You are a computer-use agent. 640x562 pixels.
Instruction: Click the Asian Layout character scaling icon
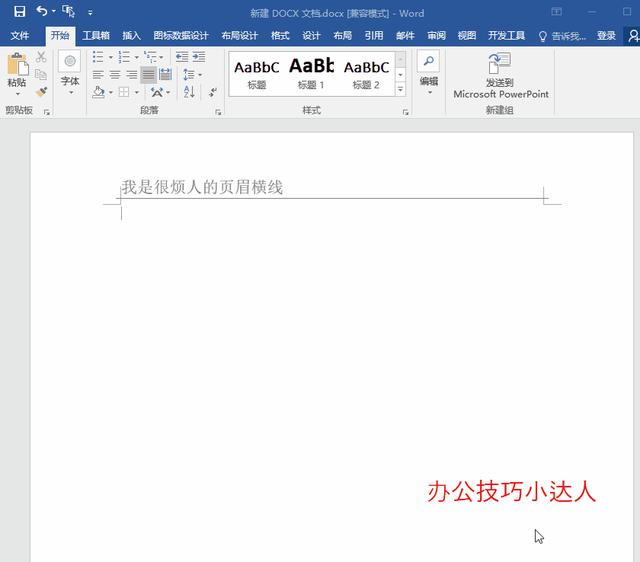(157, 92)
